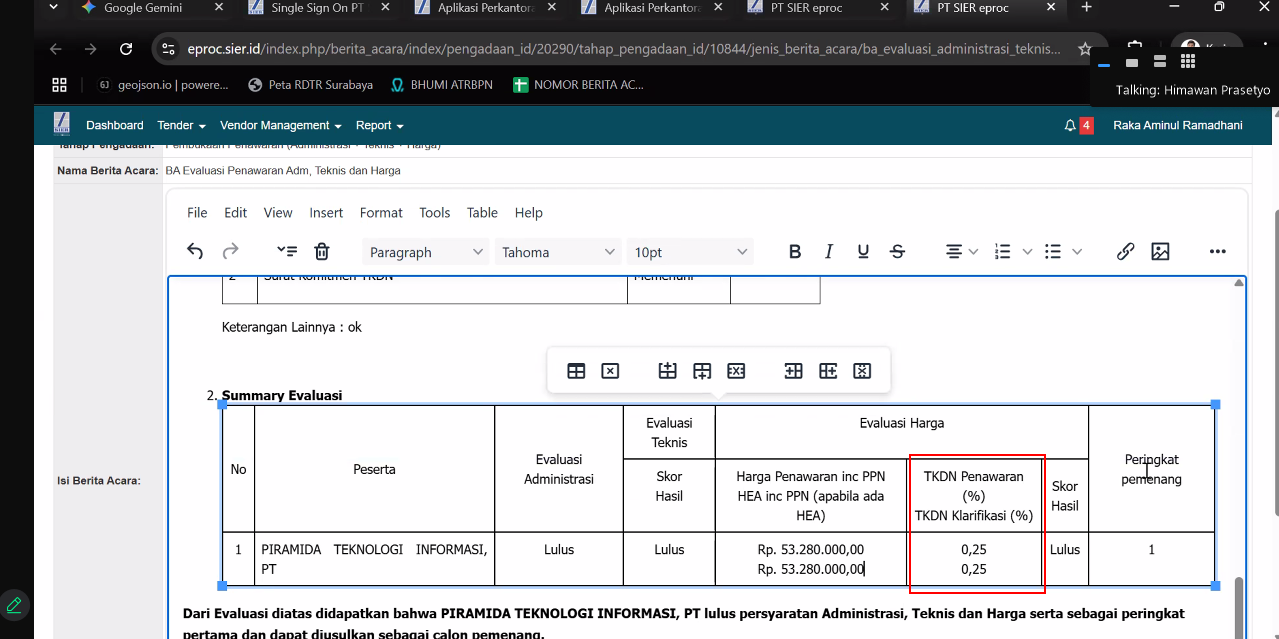Toggle italic formatting
This screenshot has width=1279, height=639.
pos(829,252)
